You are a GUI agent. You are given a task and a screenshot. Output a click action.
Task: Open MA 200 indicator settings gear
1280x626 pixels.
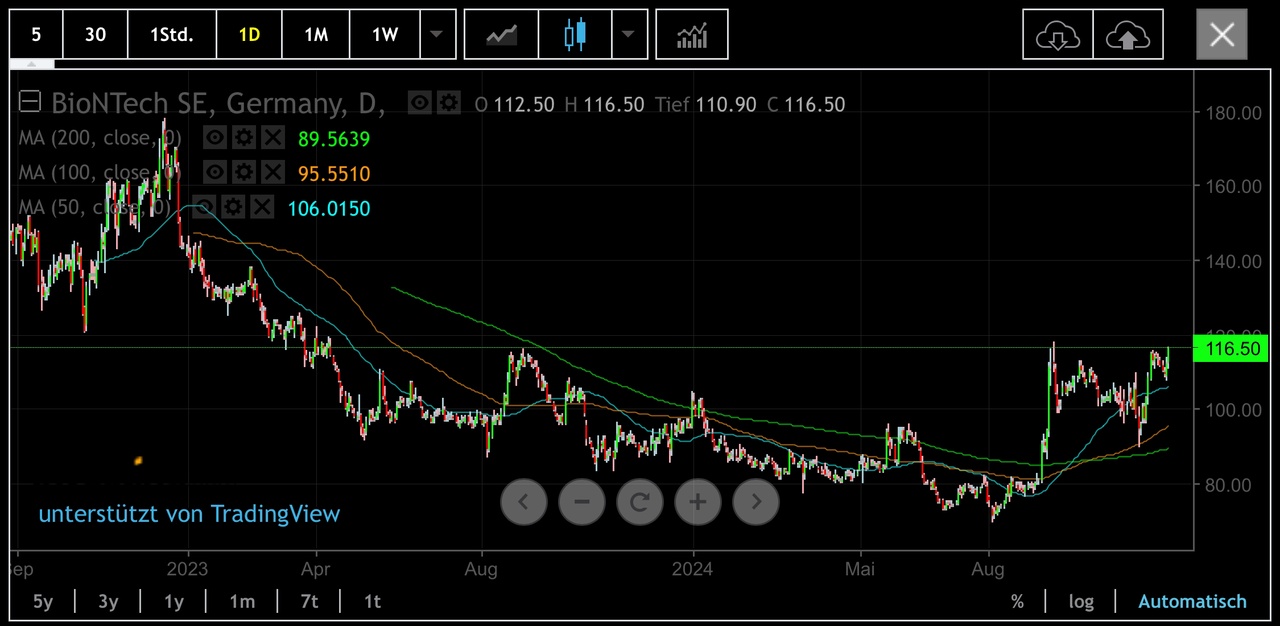243,139
